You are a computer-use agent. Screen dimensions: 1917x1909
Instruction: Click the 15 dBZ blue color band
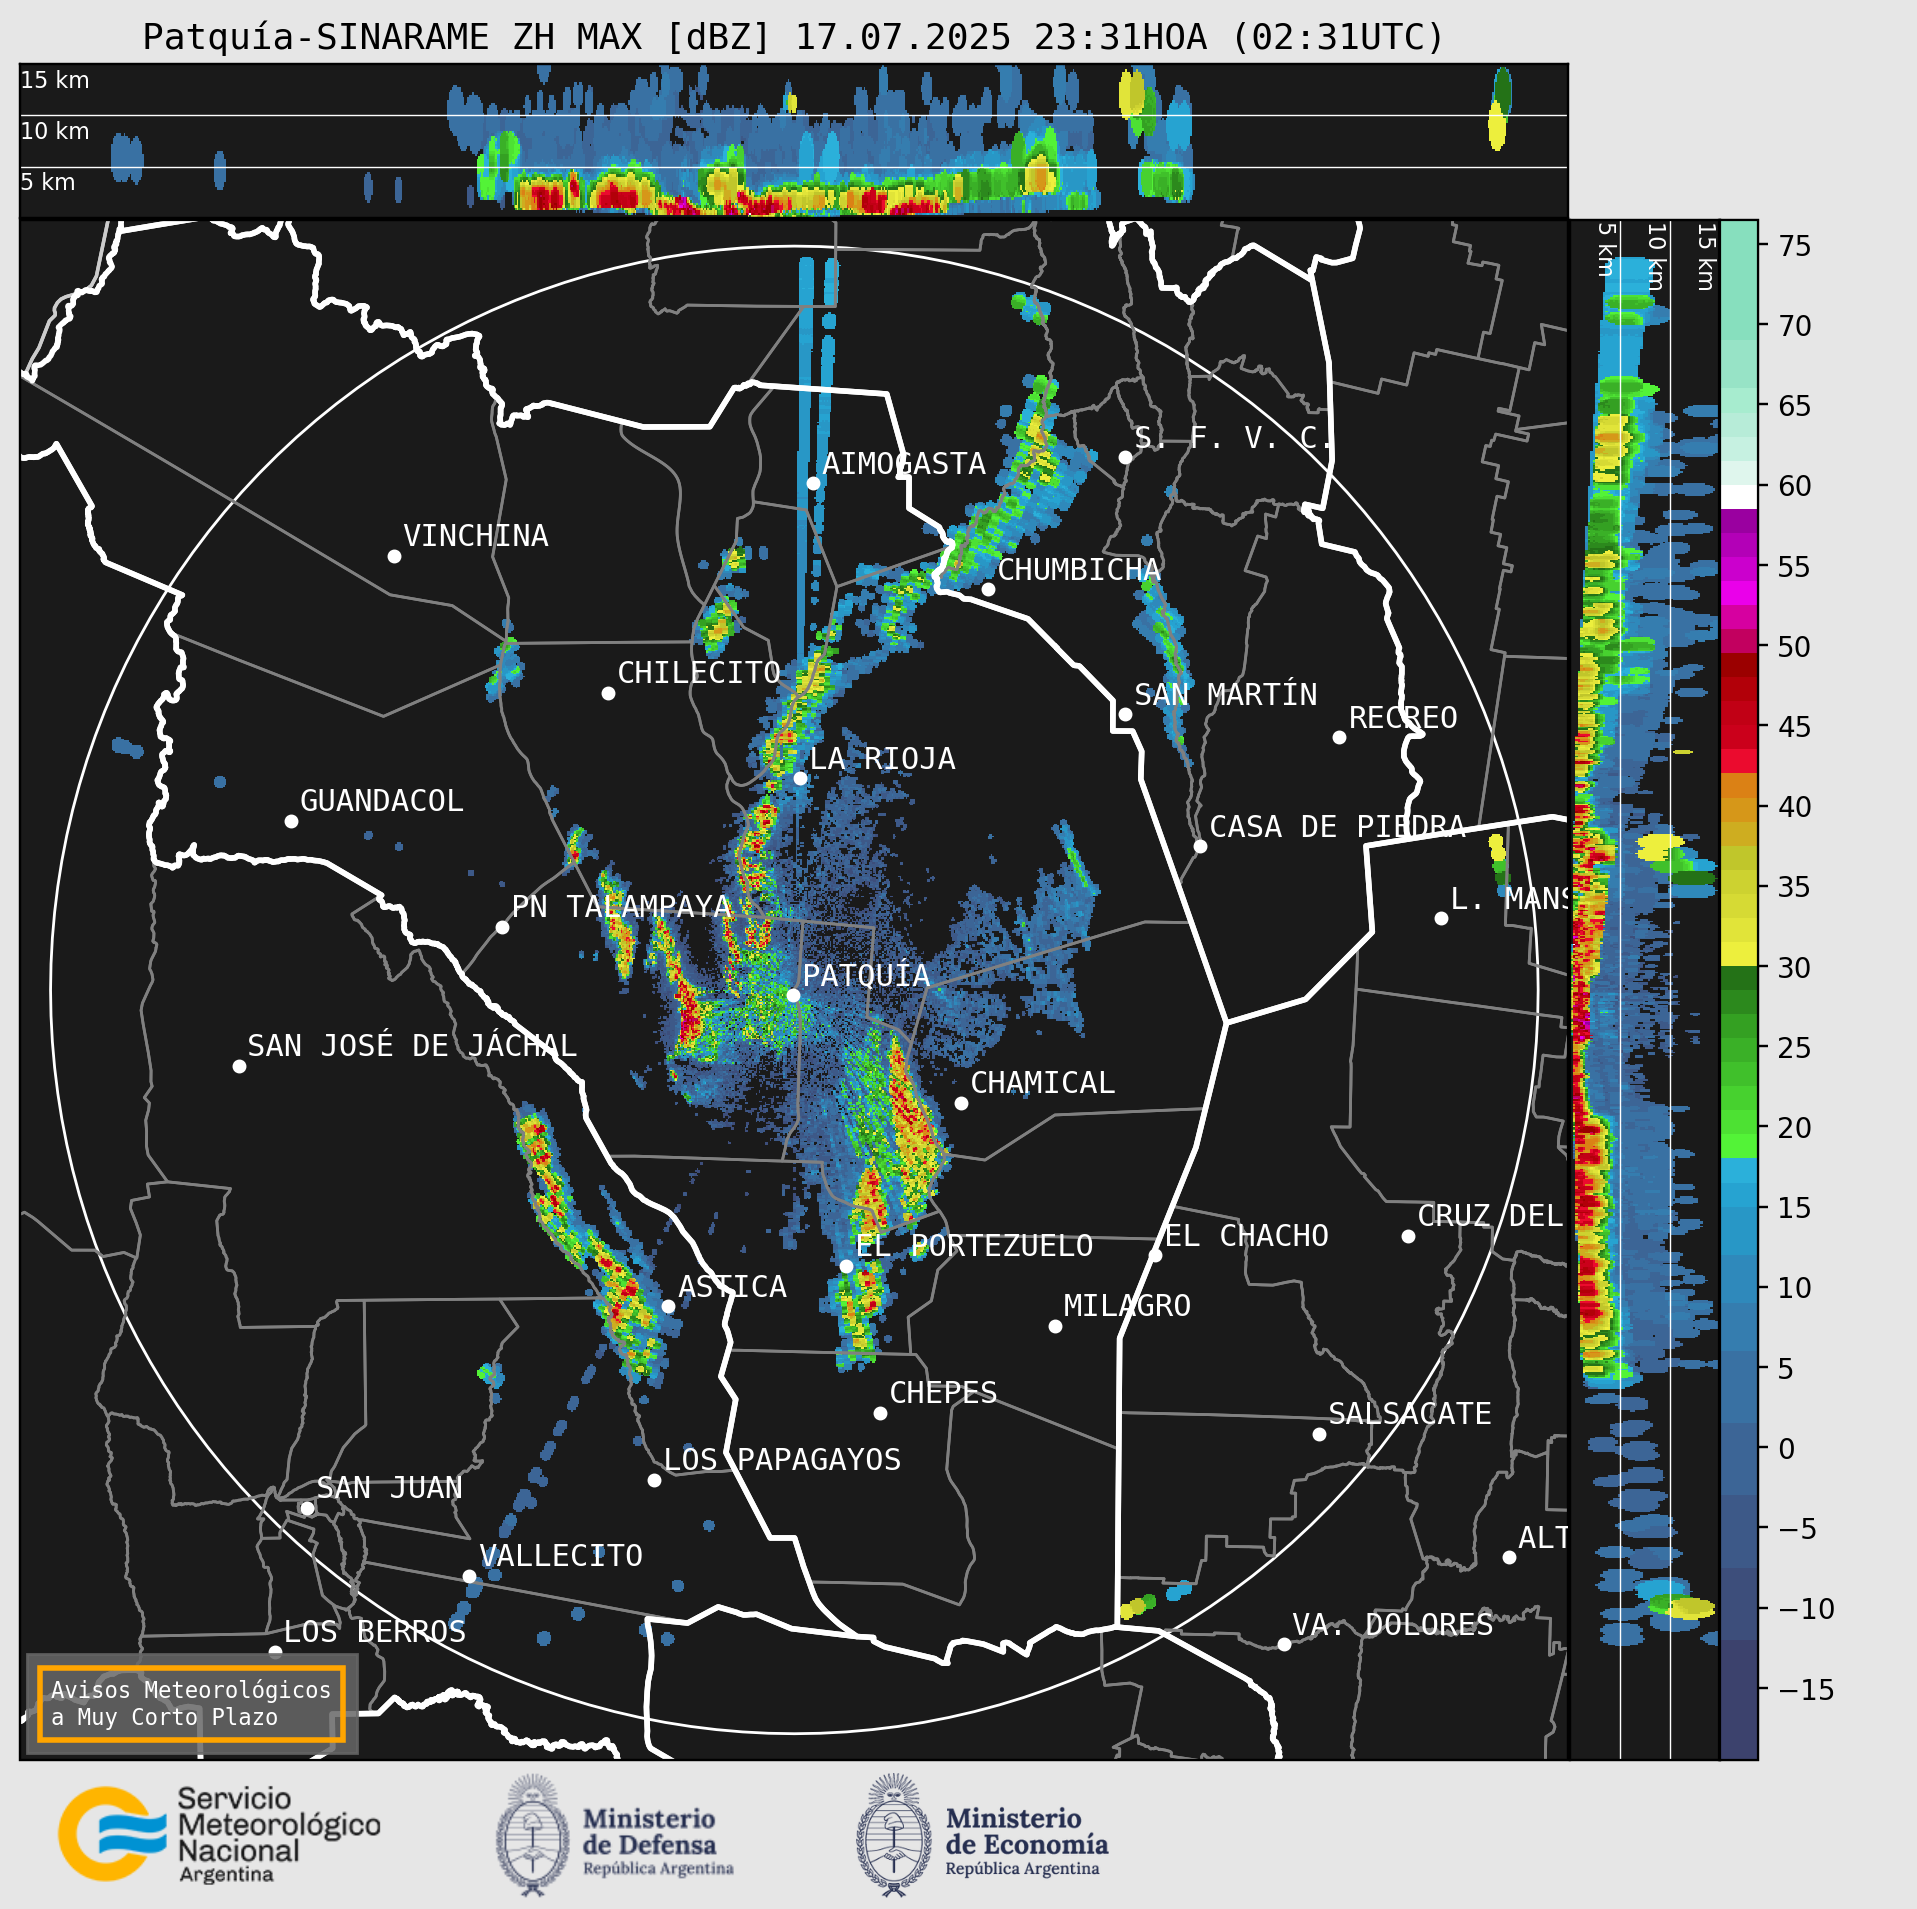1739,1208
